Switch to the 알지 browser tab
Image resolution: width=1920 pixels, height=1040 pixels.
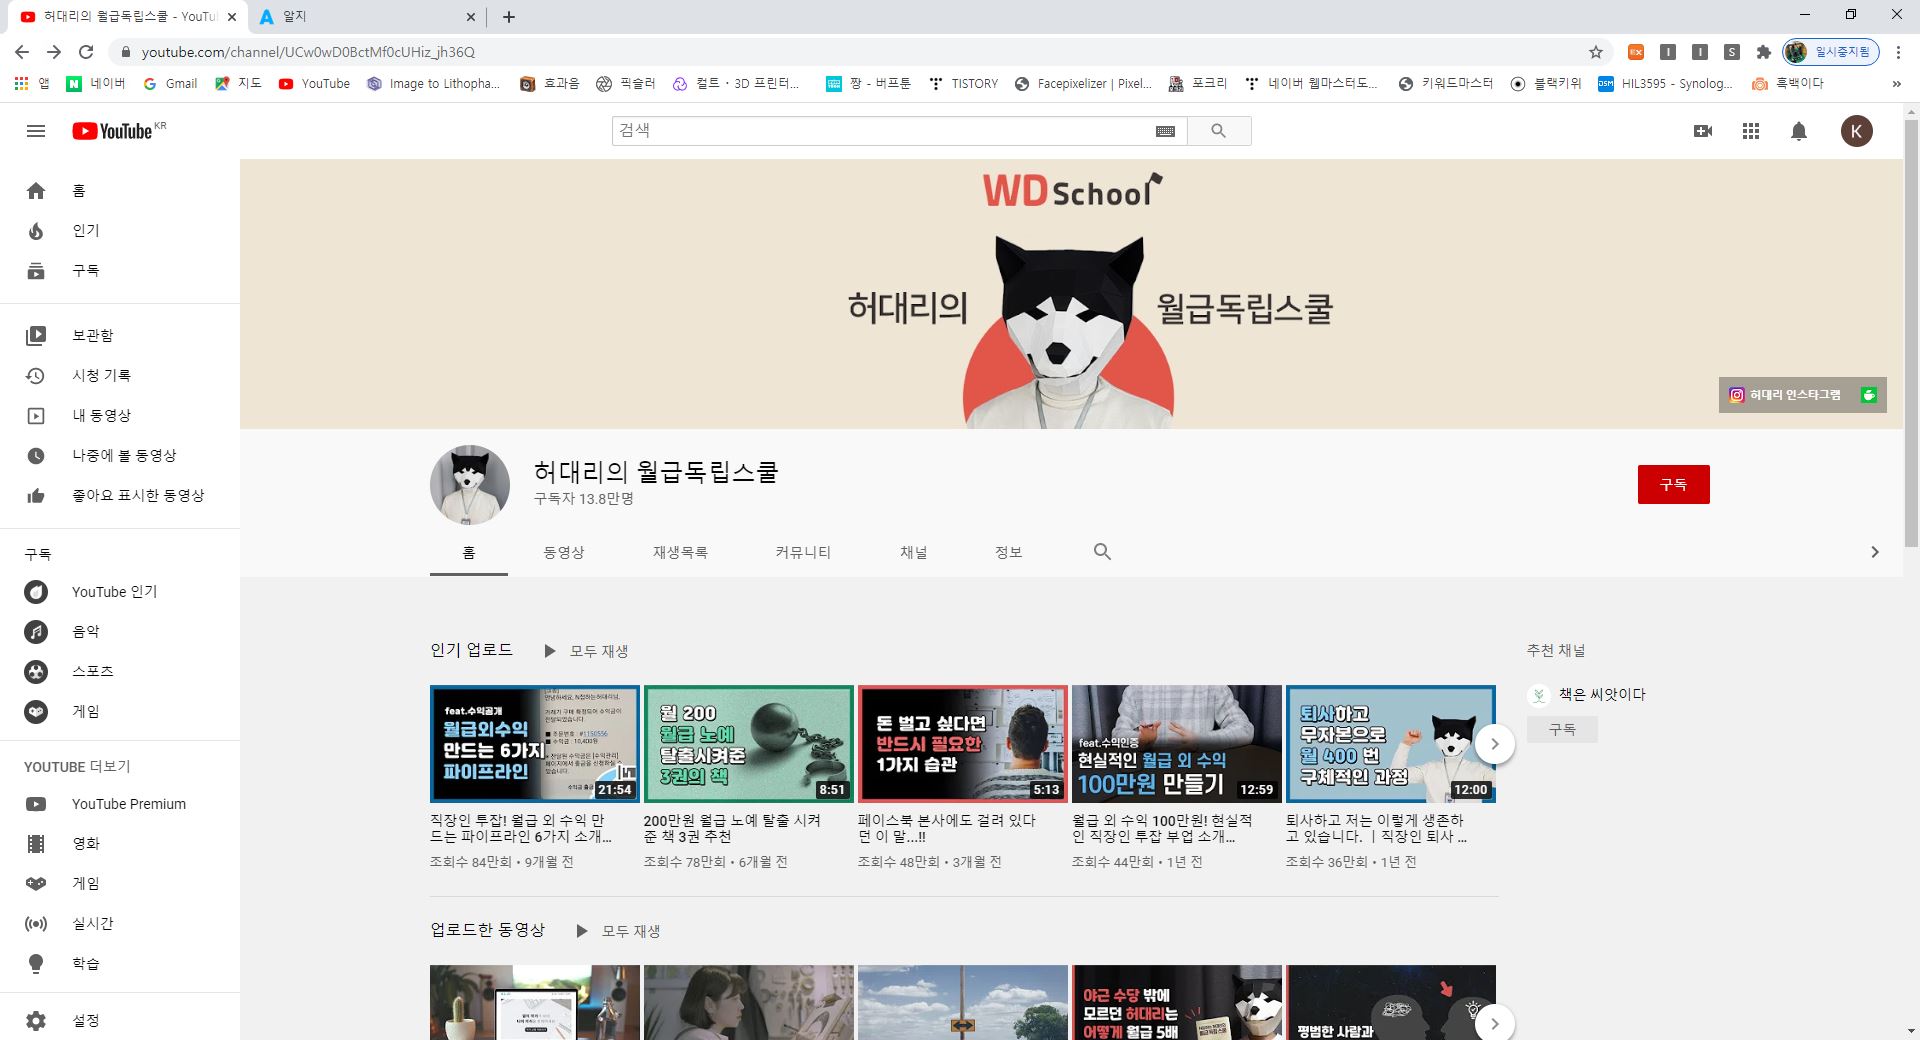[365, 17]
